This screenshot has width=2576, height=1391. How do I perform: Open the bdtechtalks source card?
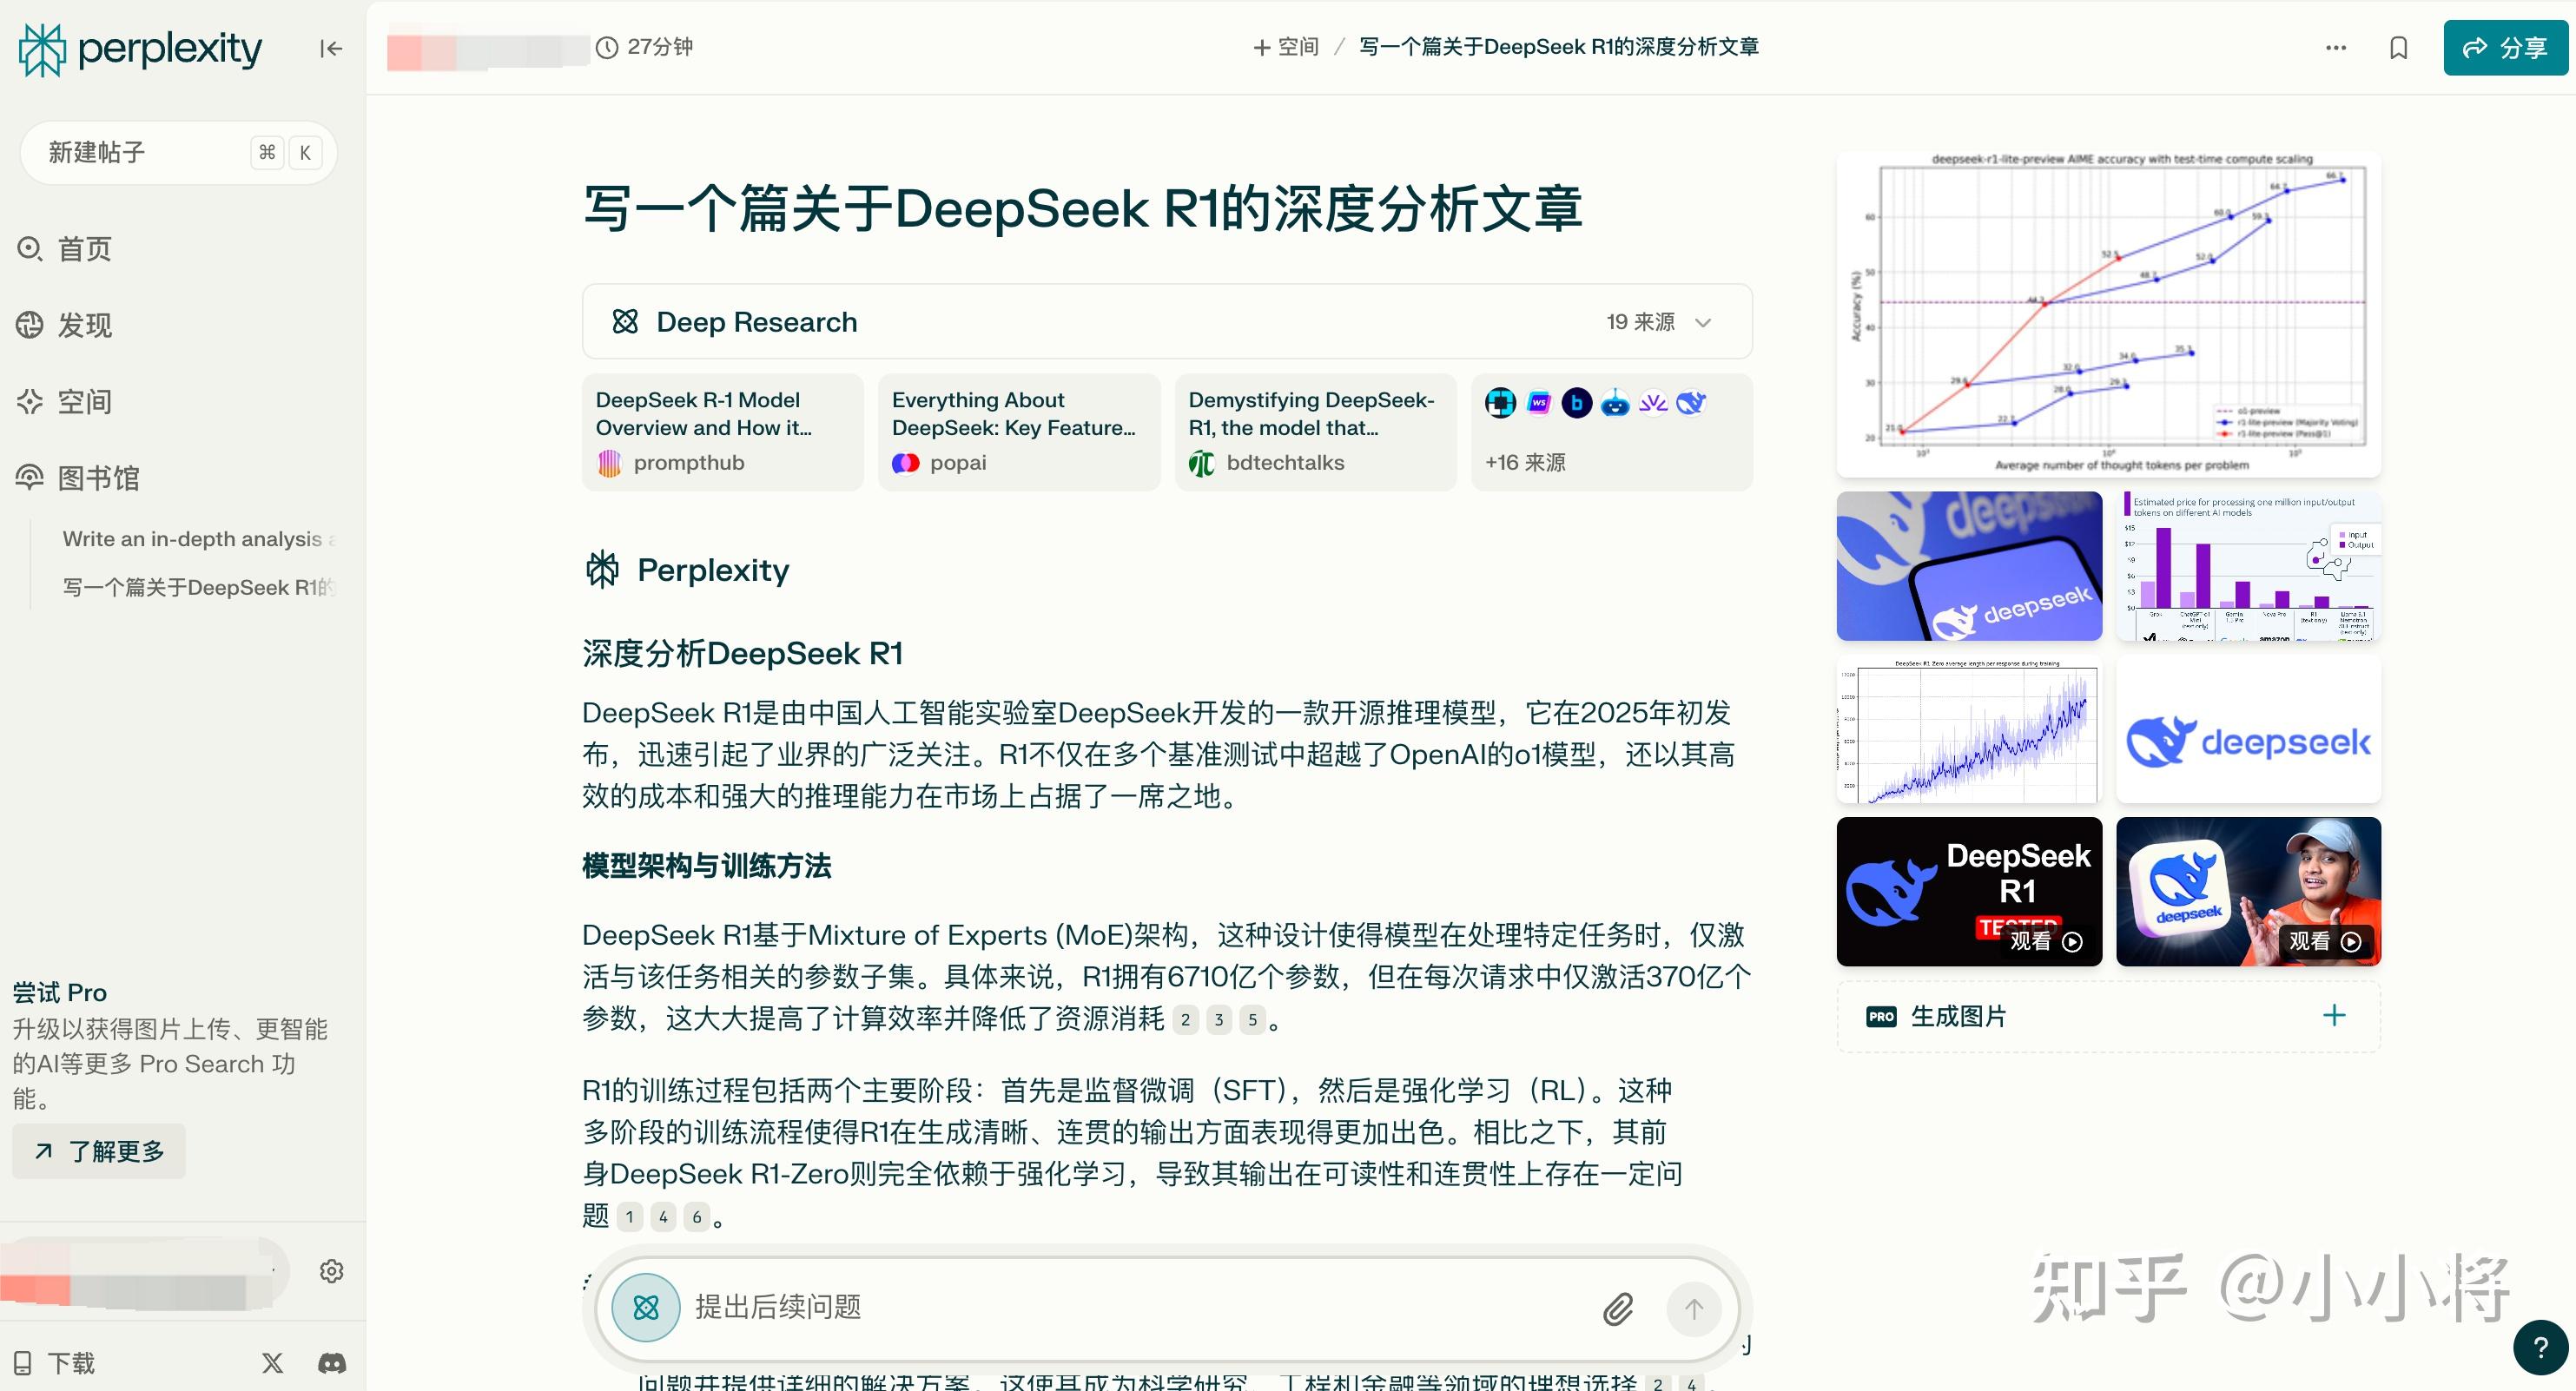[x=1315, y=432]
